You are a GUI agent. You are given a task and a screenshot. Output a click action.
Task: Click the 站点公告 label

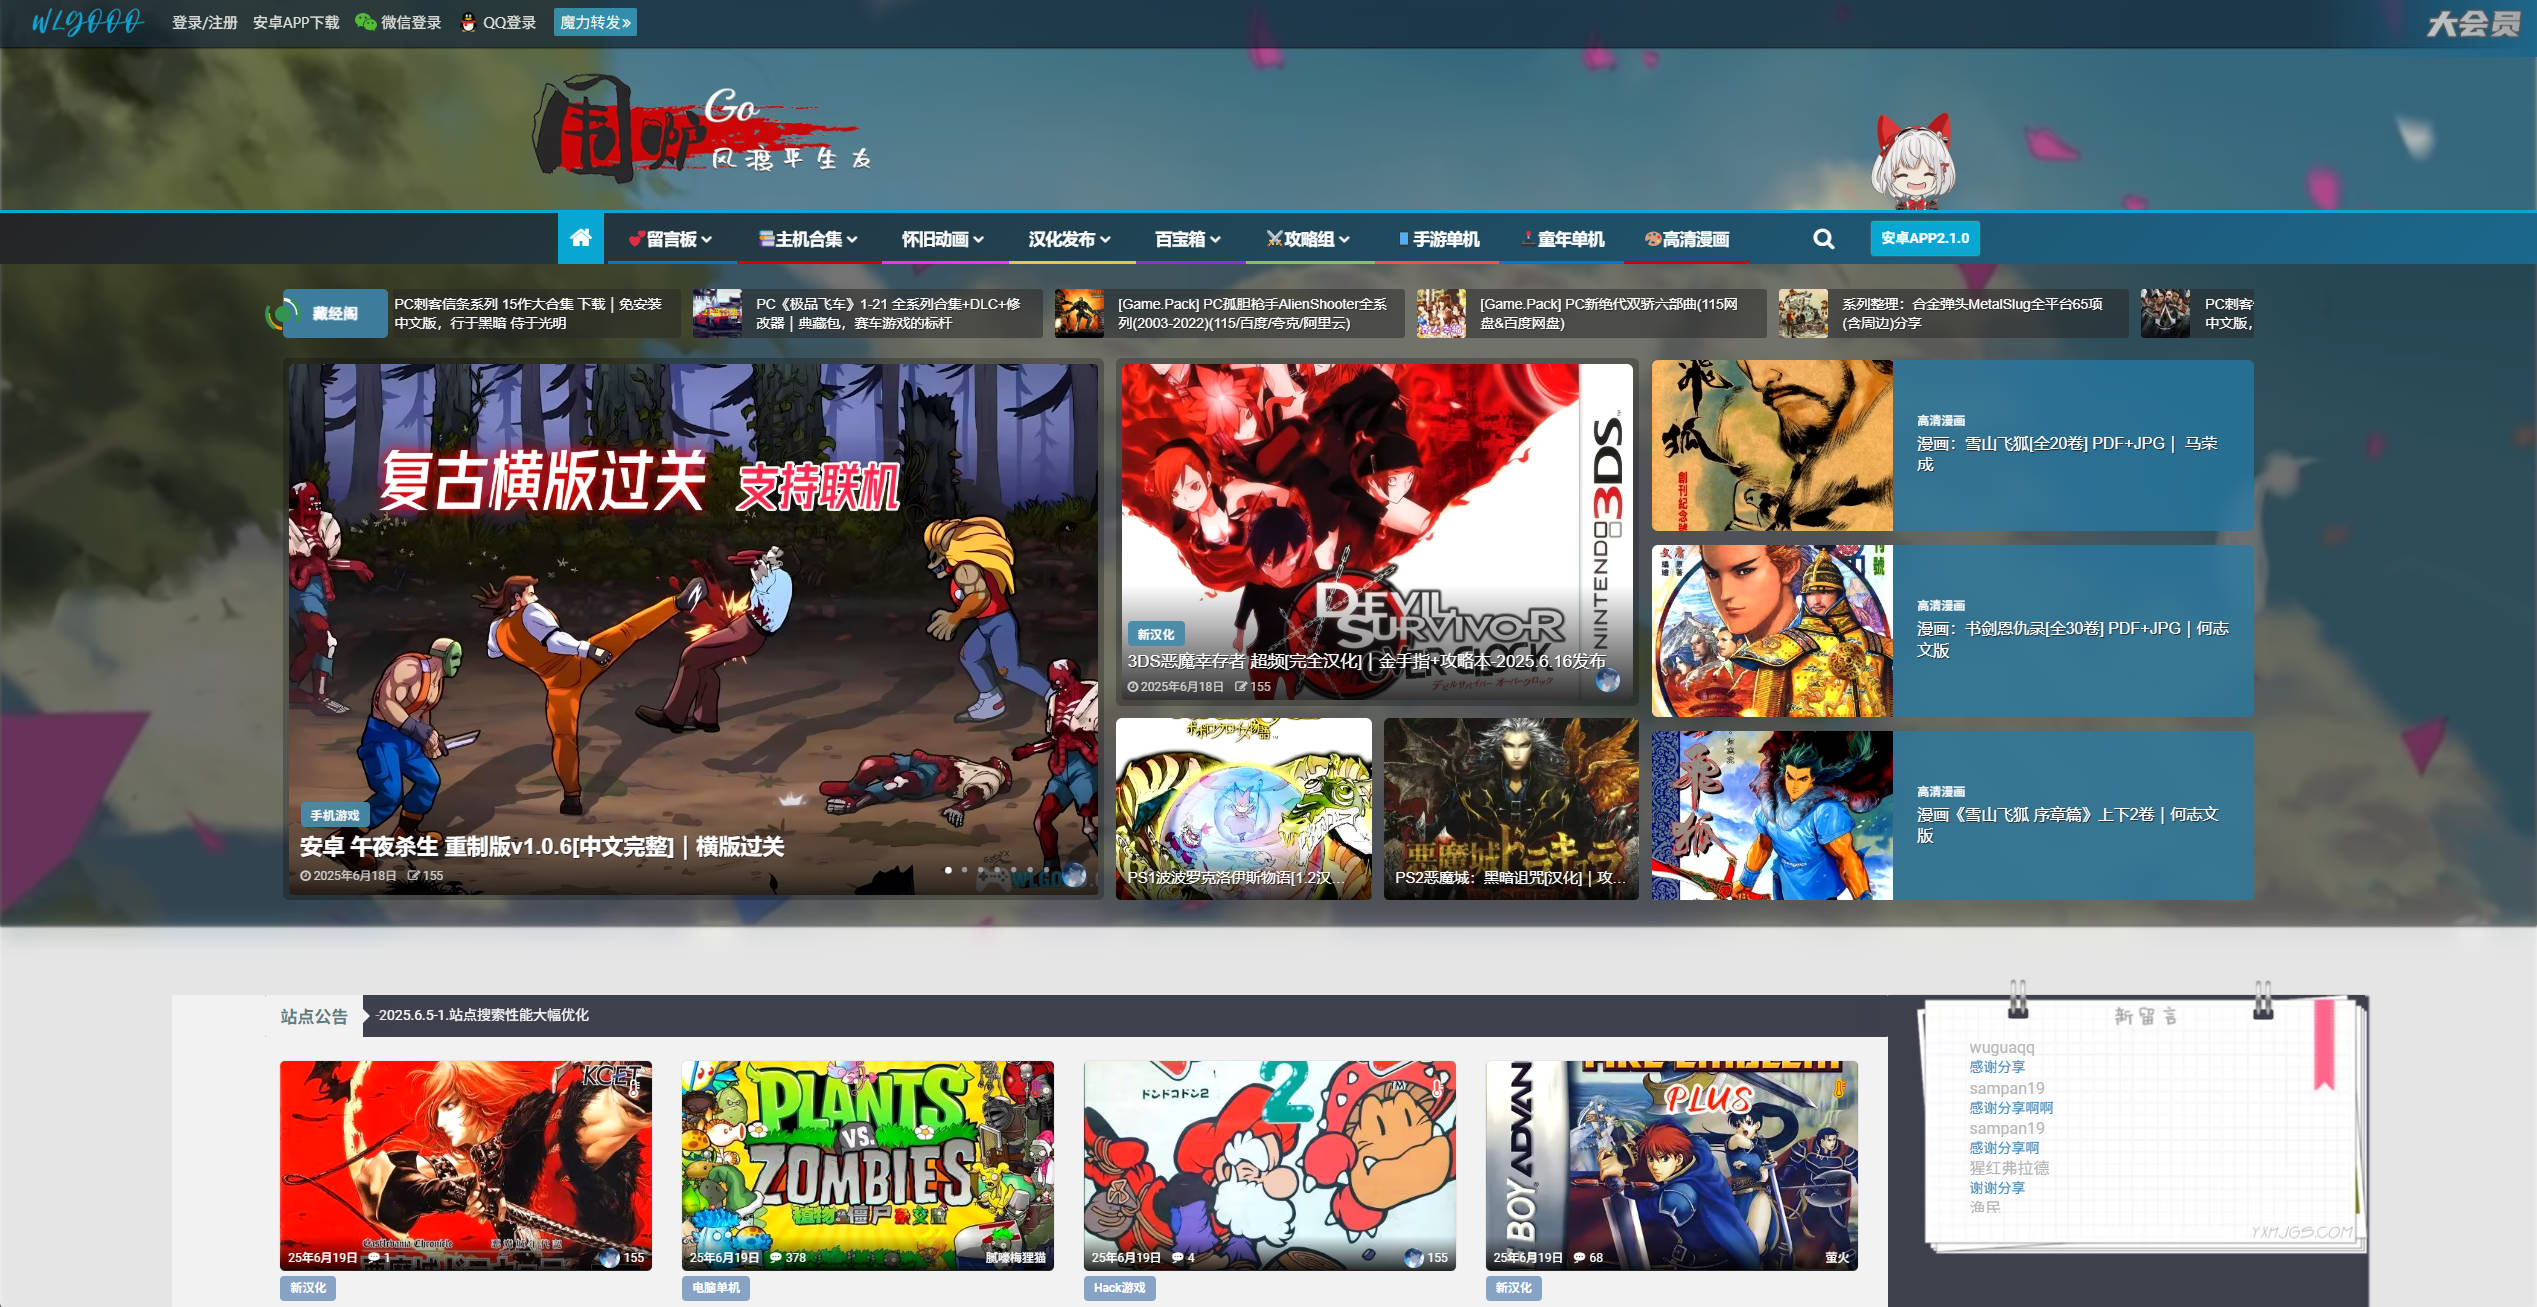(x=314, y=1017)
